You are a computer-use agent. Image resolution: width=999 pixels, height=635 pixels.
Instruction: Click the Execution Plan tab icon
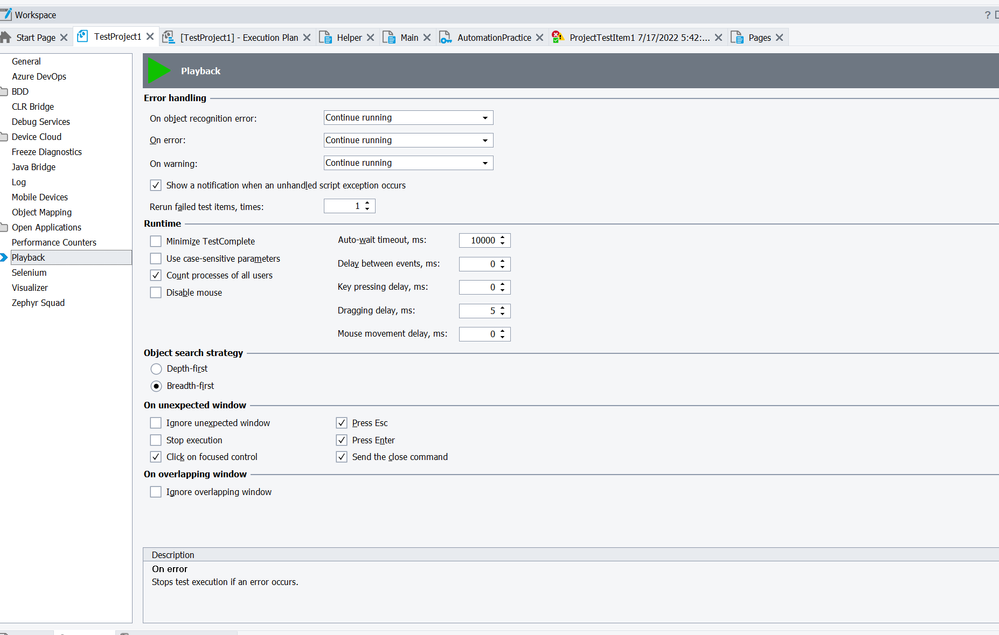coord(169,37)
